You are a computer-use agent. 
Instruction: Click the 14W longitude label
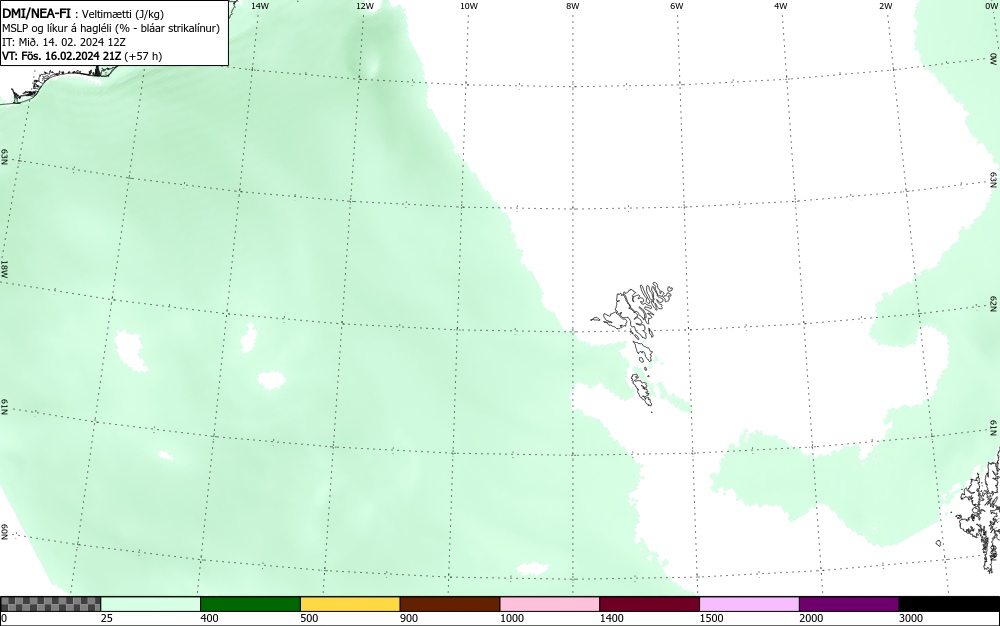click(260, 6)
